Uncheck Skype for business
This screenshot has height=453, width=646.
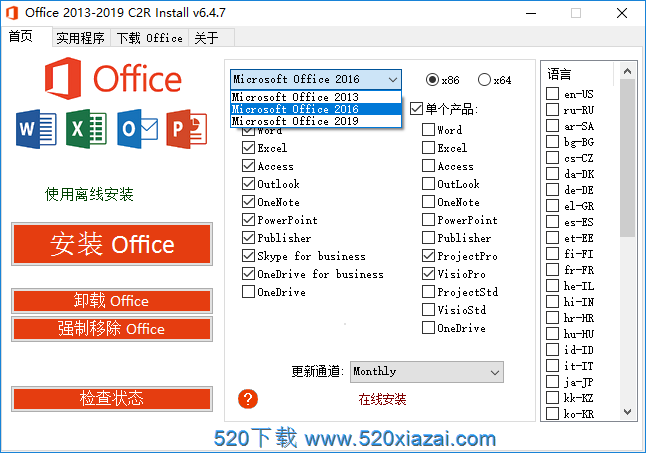pyautogui.click(x=248, y=255)
